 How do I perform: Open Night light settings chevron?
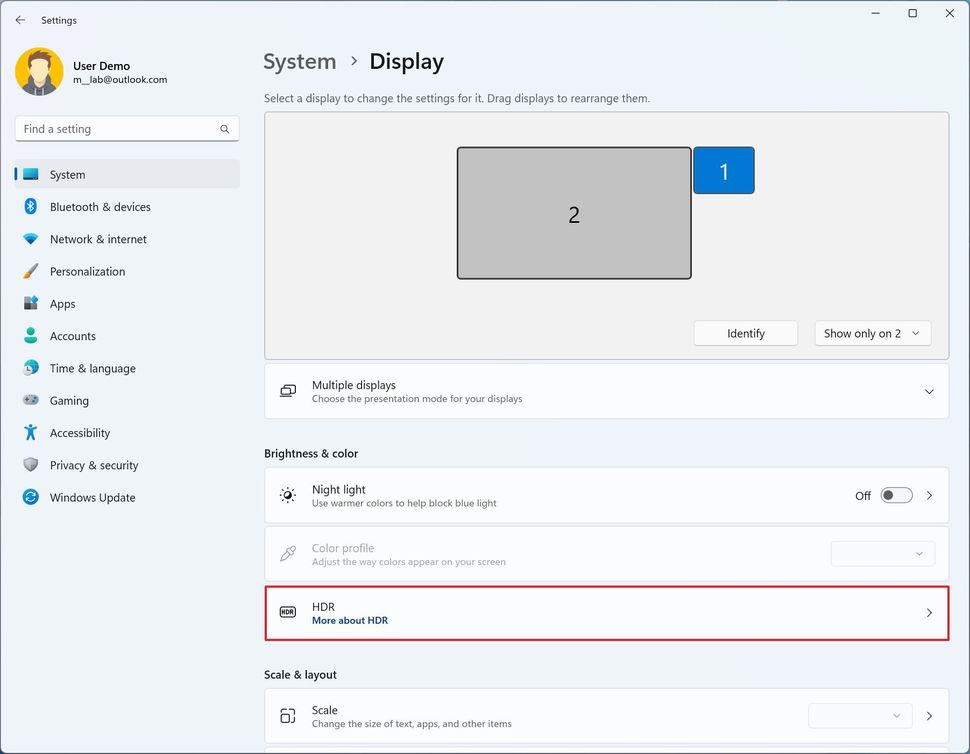click(x=929, y=495)
